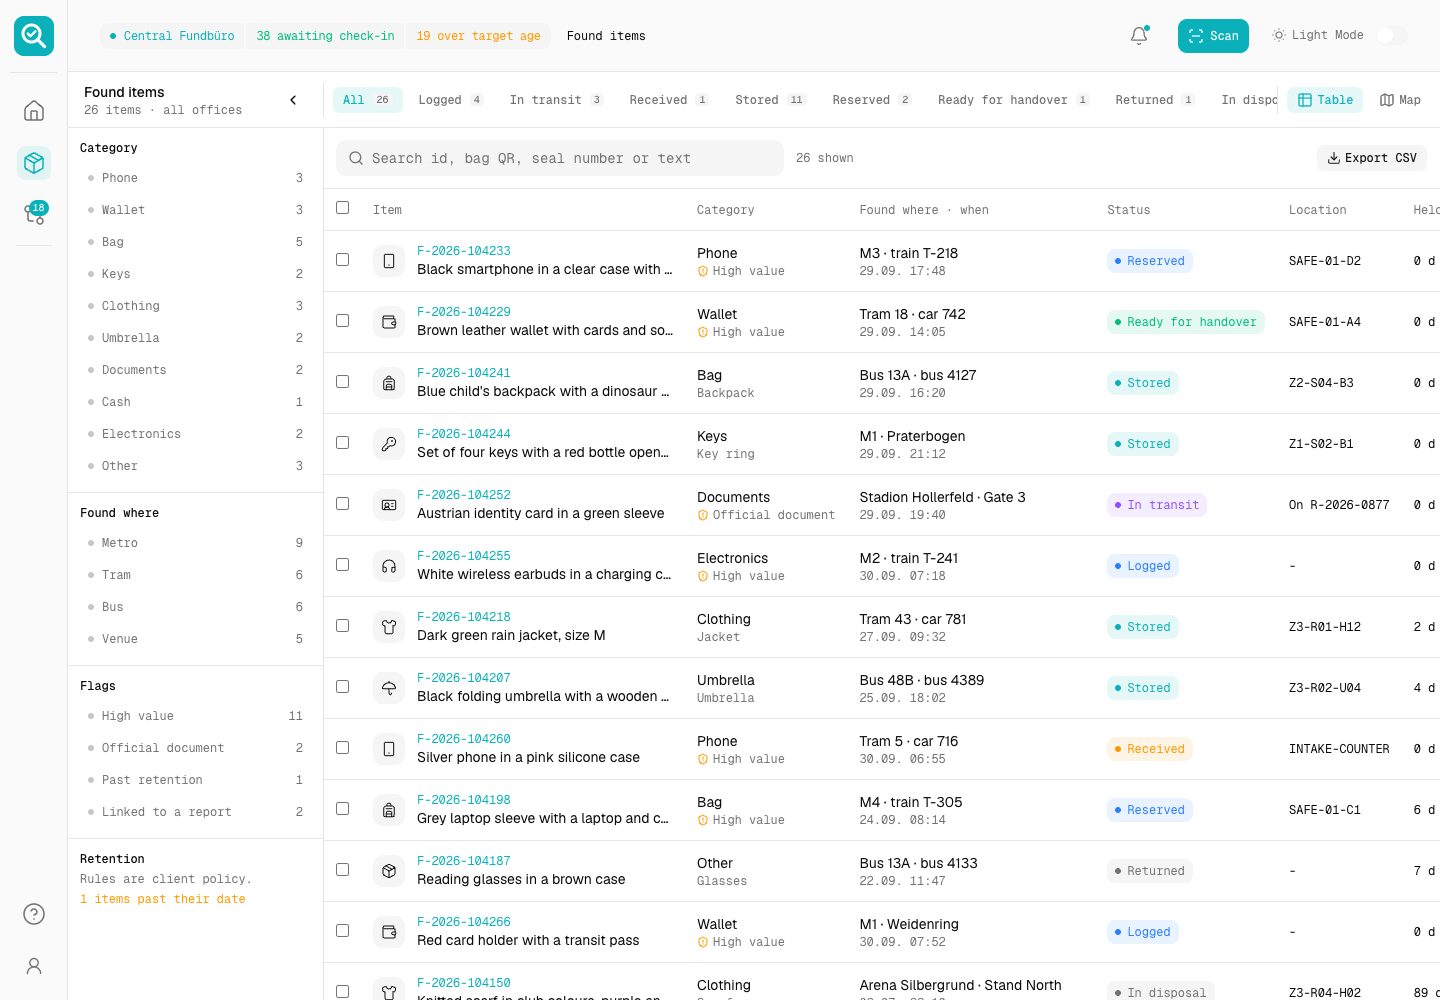
Task: Collapse the Found items filter panel
Action: click(x=293, y=100)
